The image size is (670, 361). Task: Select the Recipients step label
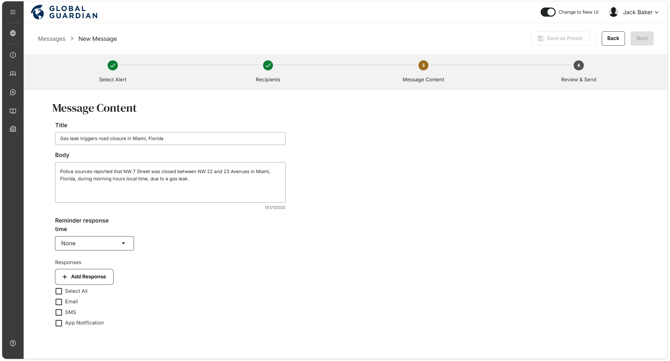(x=268, y=80)
